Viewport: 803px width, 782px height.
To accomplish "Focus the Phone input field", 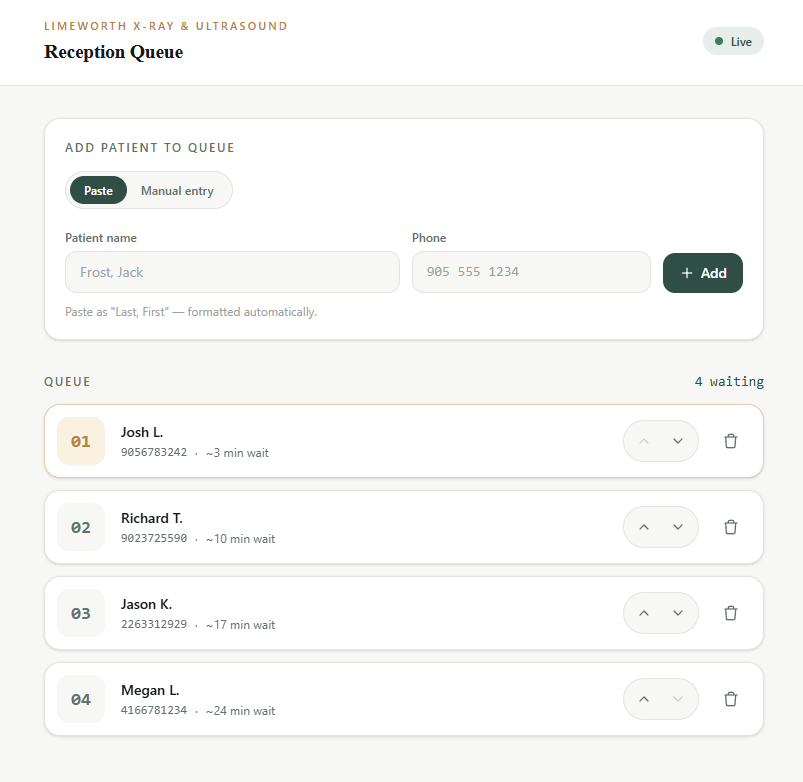I will click(x=531, y=272).
